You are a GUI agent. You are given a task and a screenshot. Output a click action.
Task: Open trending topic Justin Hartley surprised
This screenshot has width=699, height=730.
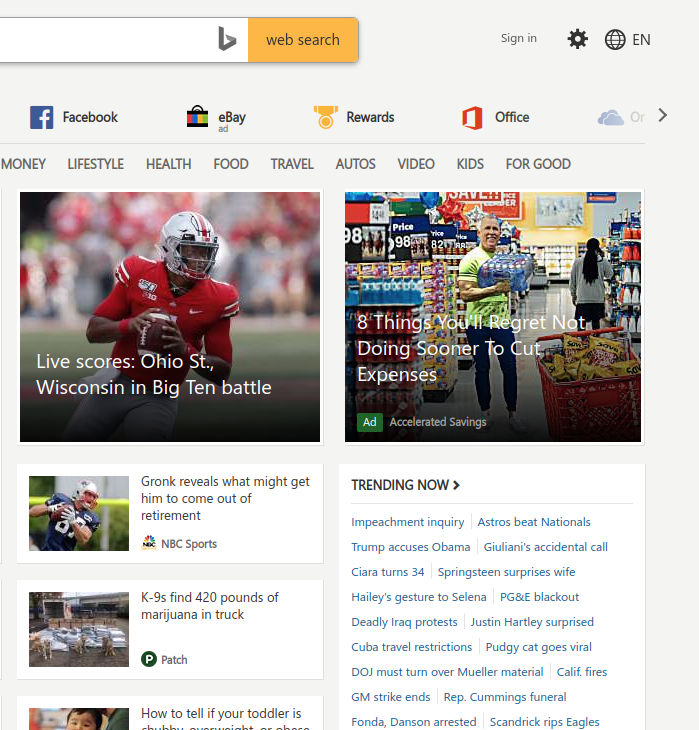coord(532,622)
